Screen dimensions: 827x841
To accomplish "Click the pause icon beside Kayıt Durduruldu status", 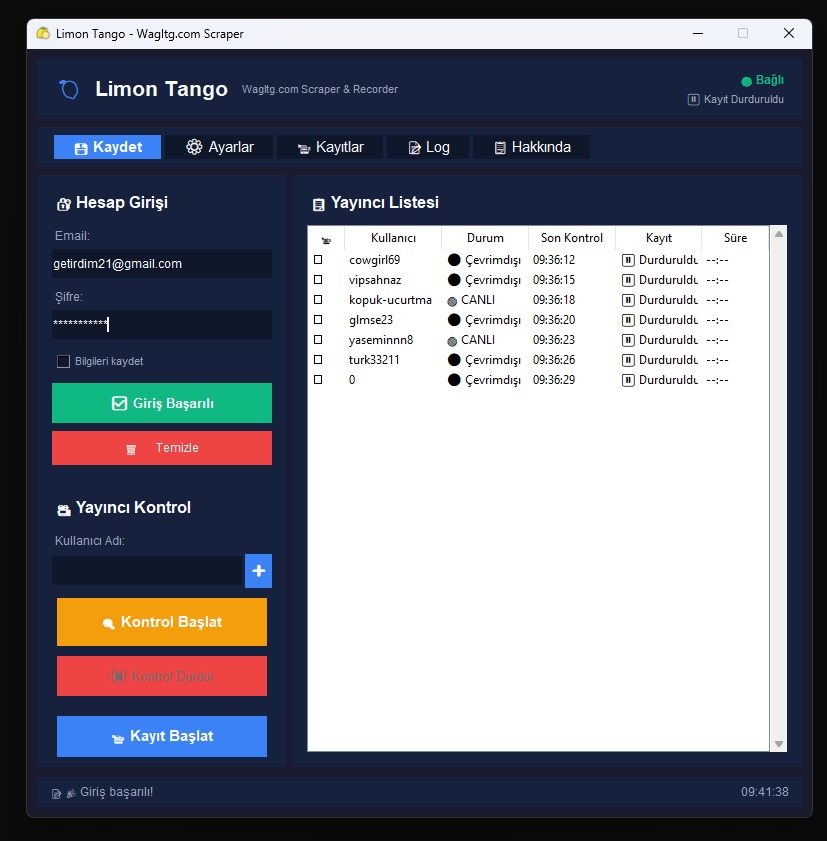I will tap(693, 100).
